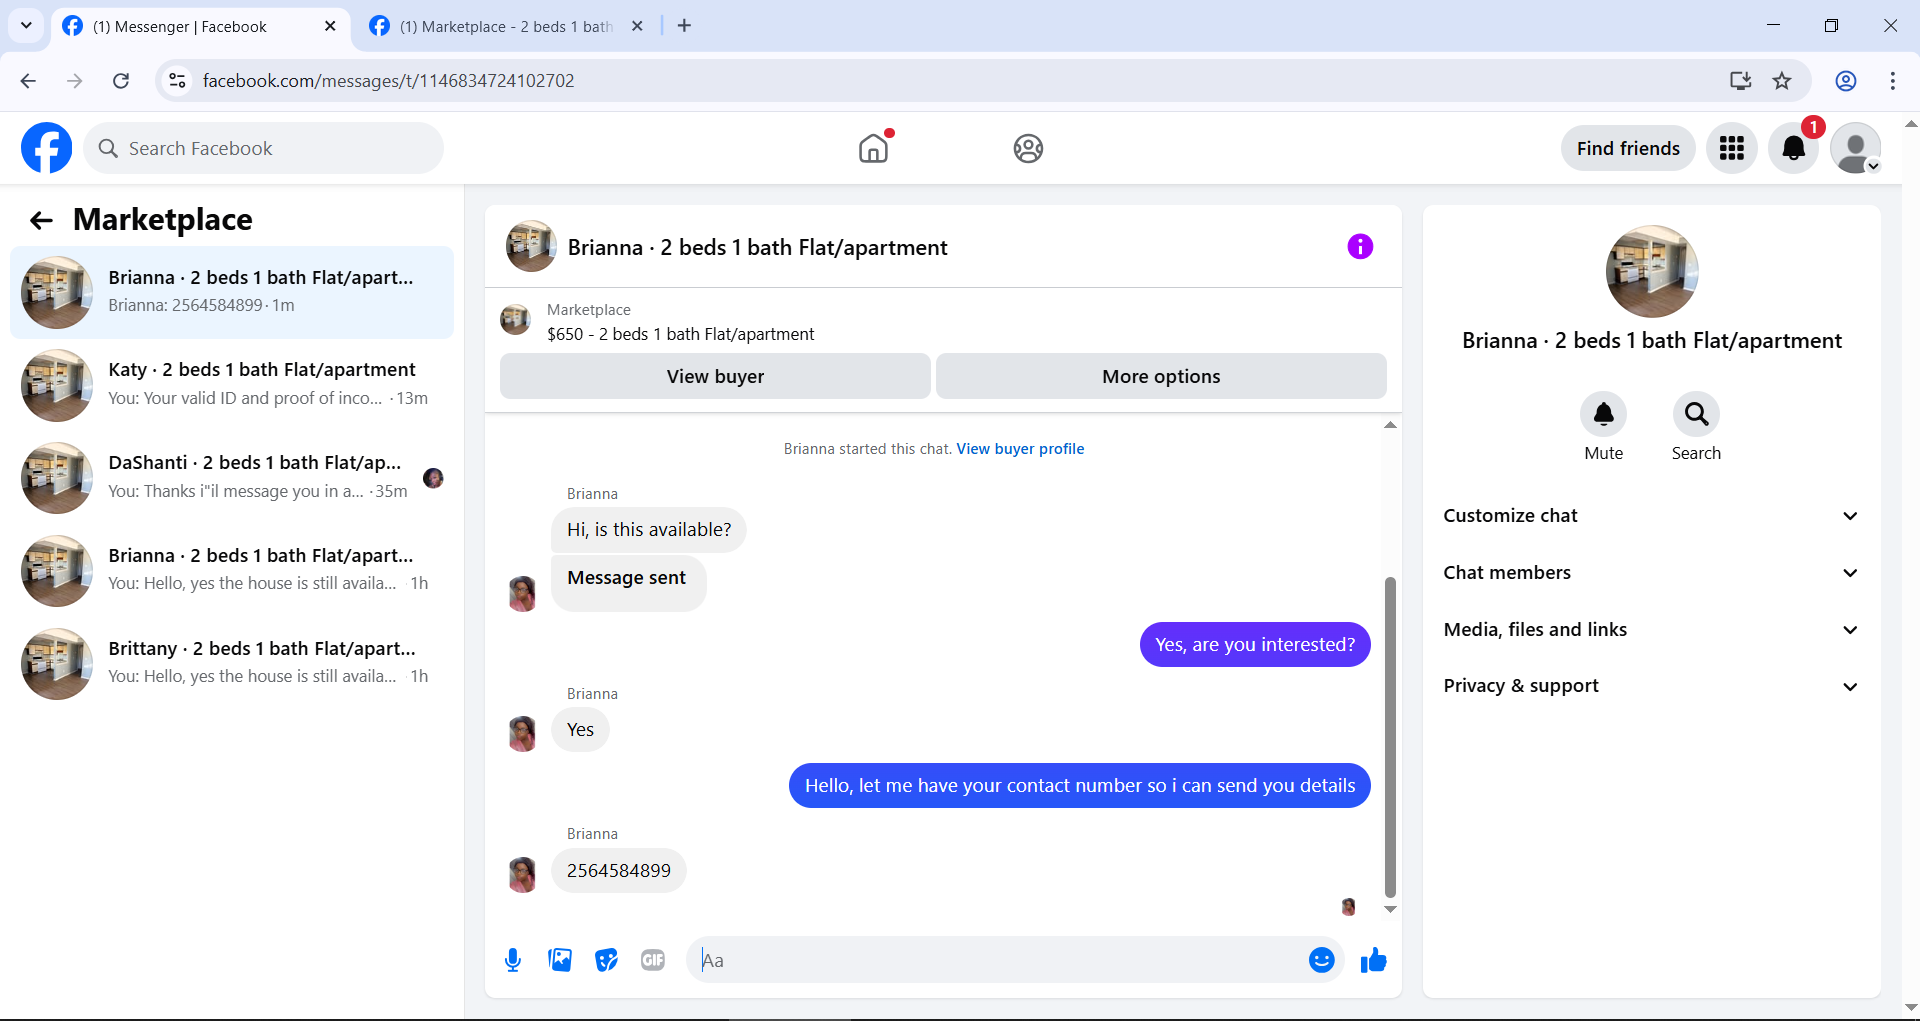The height and width of the screenshot is (1021, 1920).
Task: Click the browser back arrow
Action: [28, 81]
